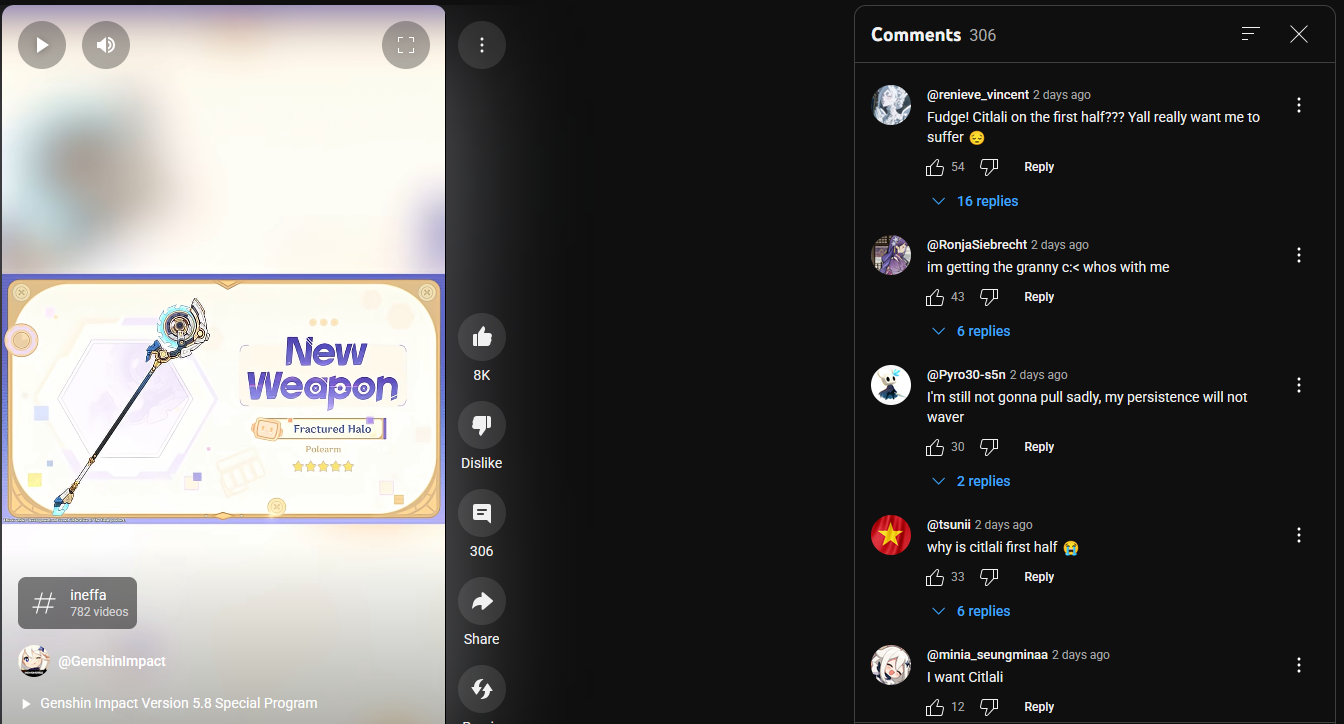The image size is (1344, 724).
Task: Enter fullscreen mode on the video
Action: (406, 45)
